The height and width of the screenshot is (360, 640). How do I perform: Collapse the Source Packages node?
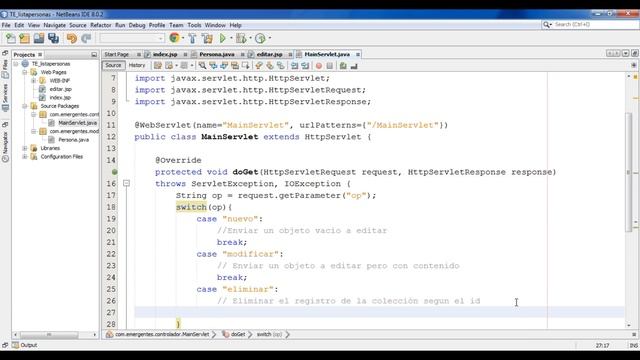[24, 106]
